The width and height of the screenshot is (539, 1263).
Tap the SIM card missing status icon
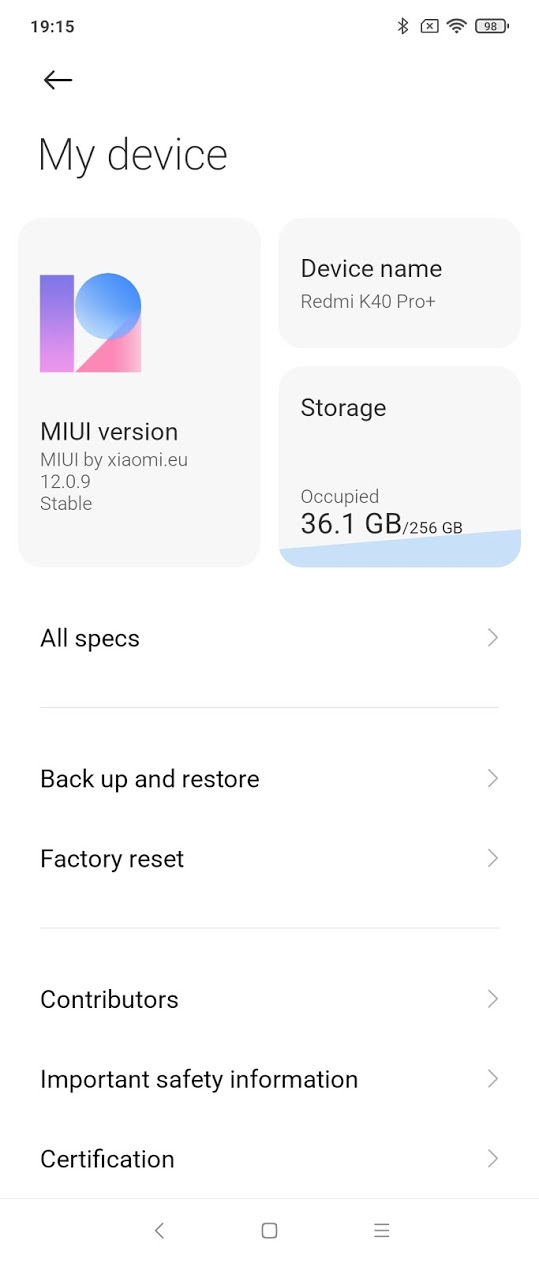[429, 26]
